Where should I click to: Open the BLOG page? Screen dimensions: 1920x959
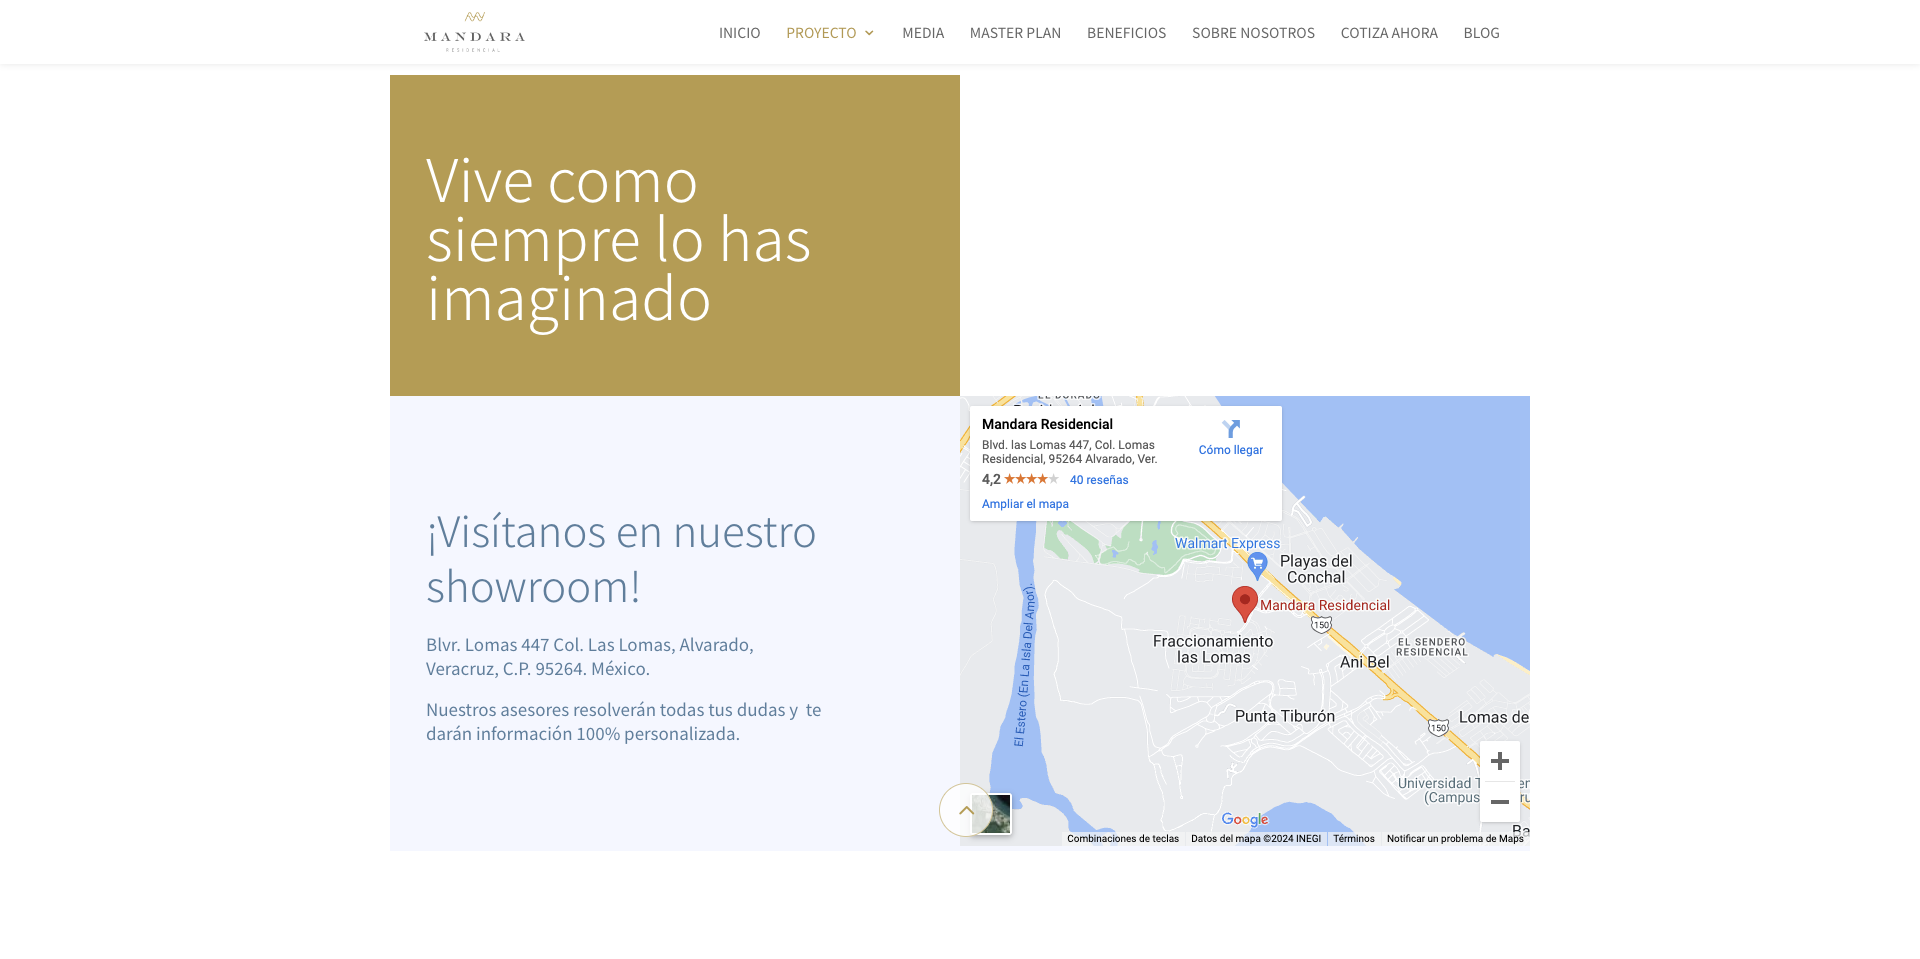[1481, 33]
